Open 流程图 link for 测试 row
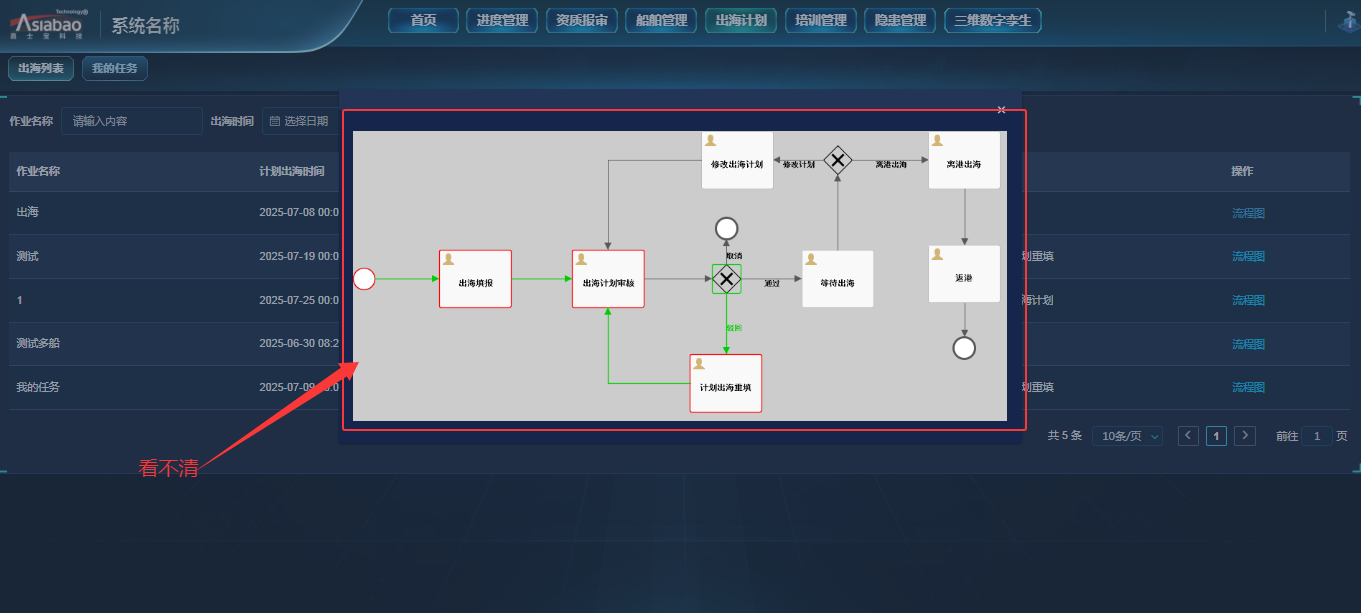This screenshot has width=1361, height=613. click(x=1248, y=257)
